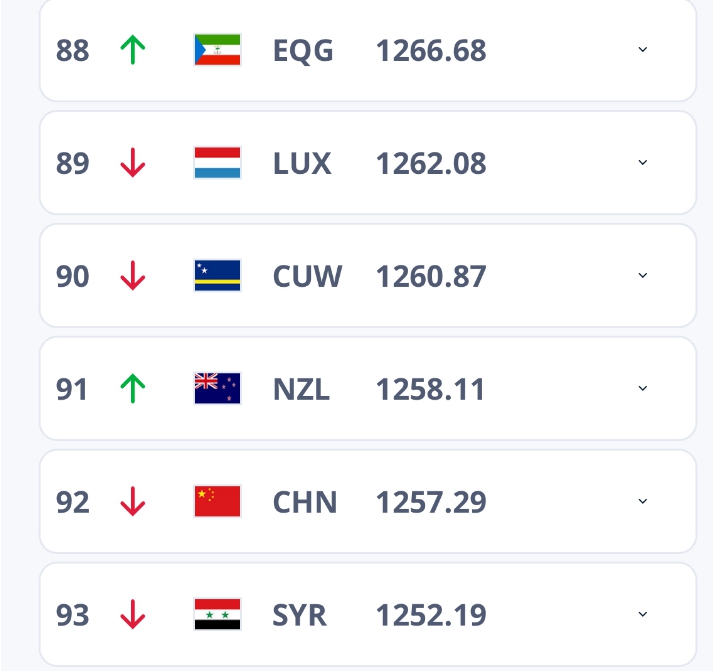Expand the LUX ranking details chevron
Image resolution: width=713 pixels, height=671 pixels.
pyautogui.click(x=643, y=163)
